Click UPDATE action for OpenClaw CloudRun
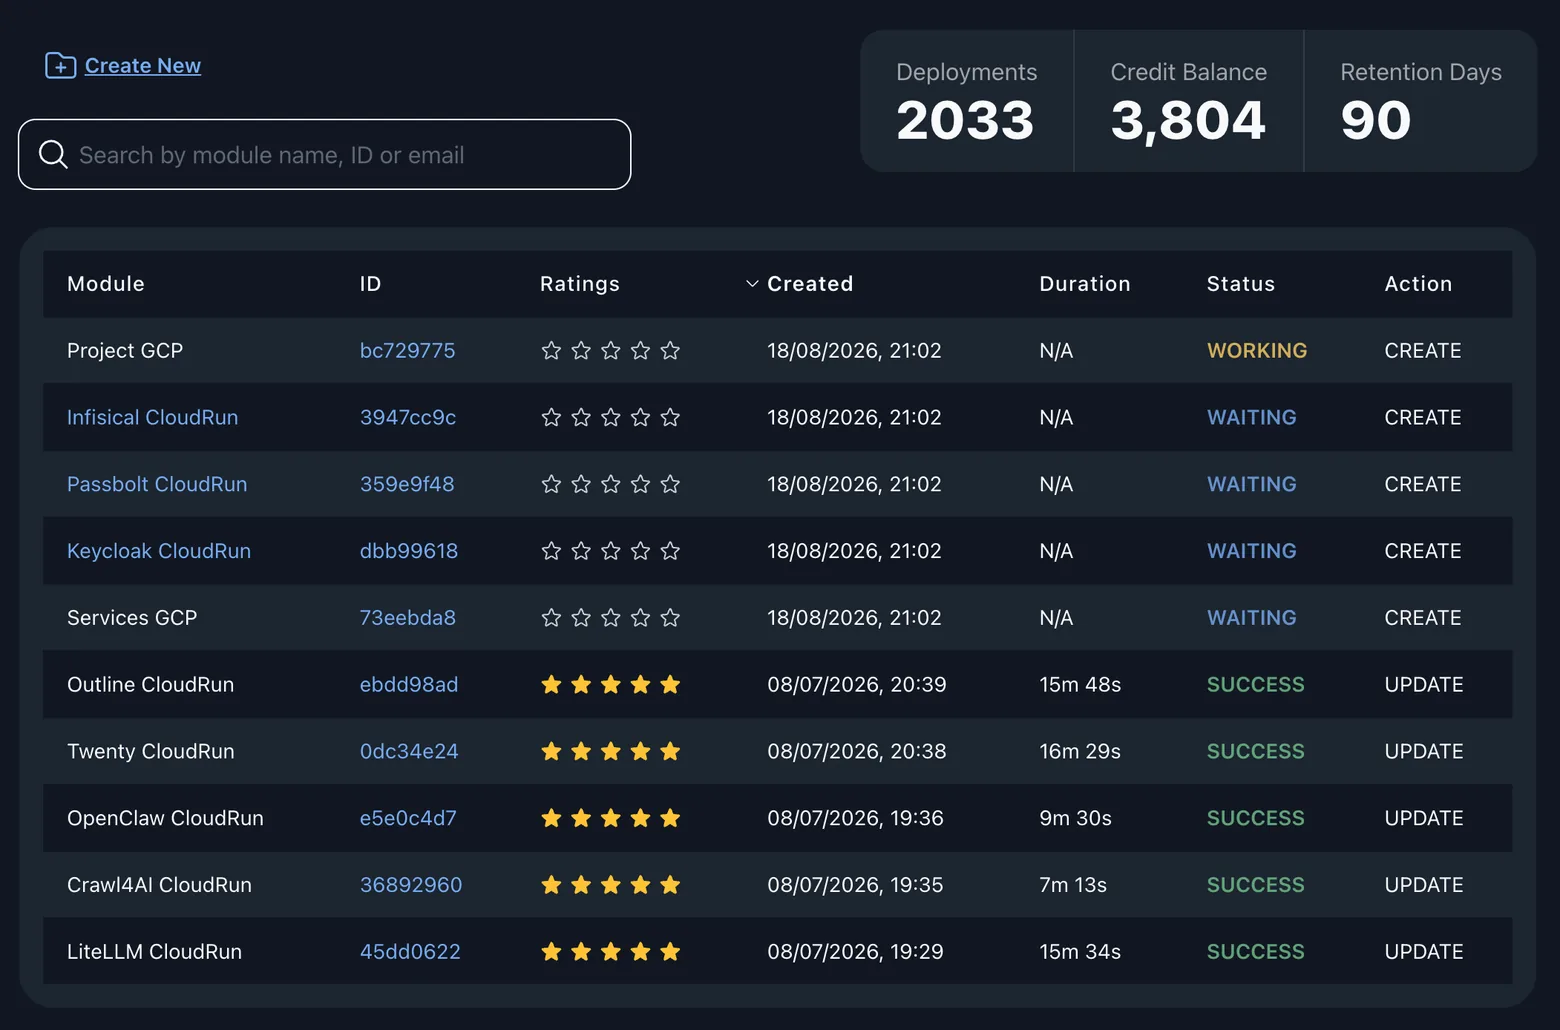 (x=1424, y=818)
